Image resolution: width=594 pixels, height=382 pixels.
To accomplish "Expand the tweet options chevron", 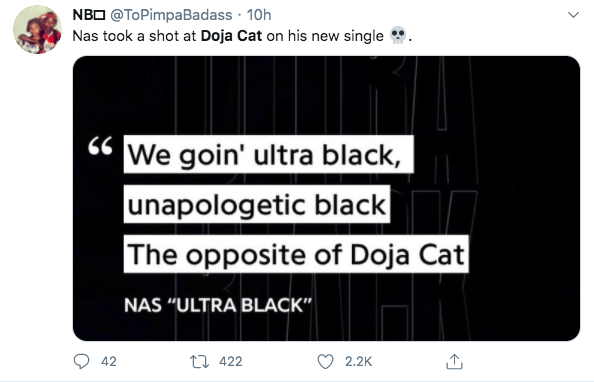I will pos(574,15).
